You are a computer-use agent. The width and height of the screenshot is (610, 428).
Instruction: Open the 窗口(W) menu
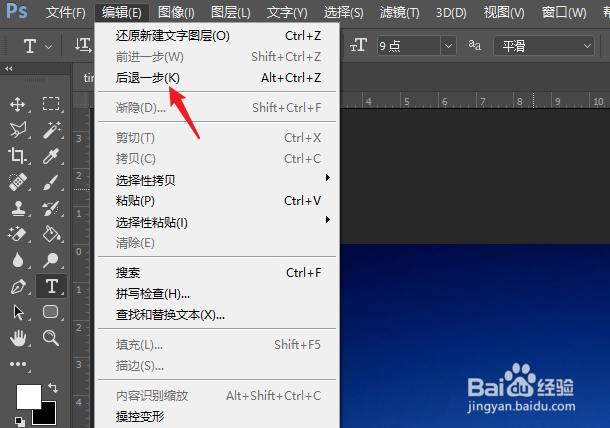[x=564, y=13]
